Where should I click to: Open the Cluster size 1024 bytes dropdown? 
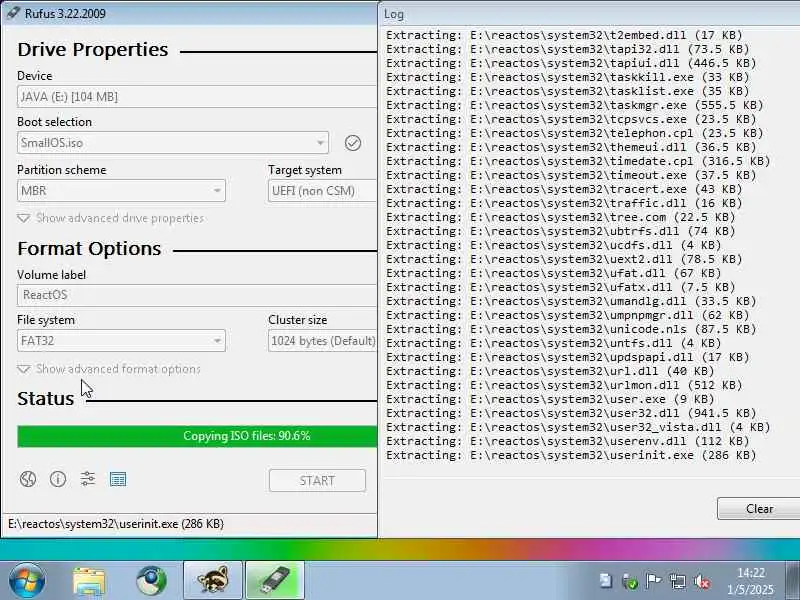click(322, 340)
